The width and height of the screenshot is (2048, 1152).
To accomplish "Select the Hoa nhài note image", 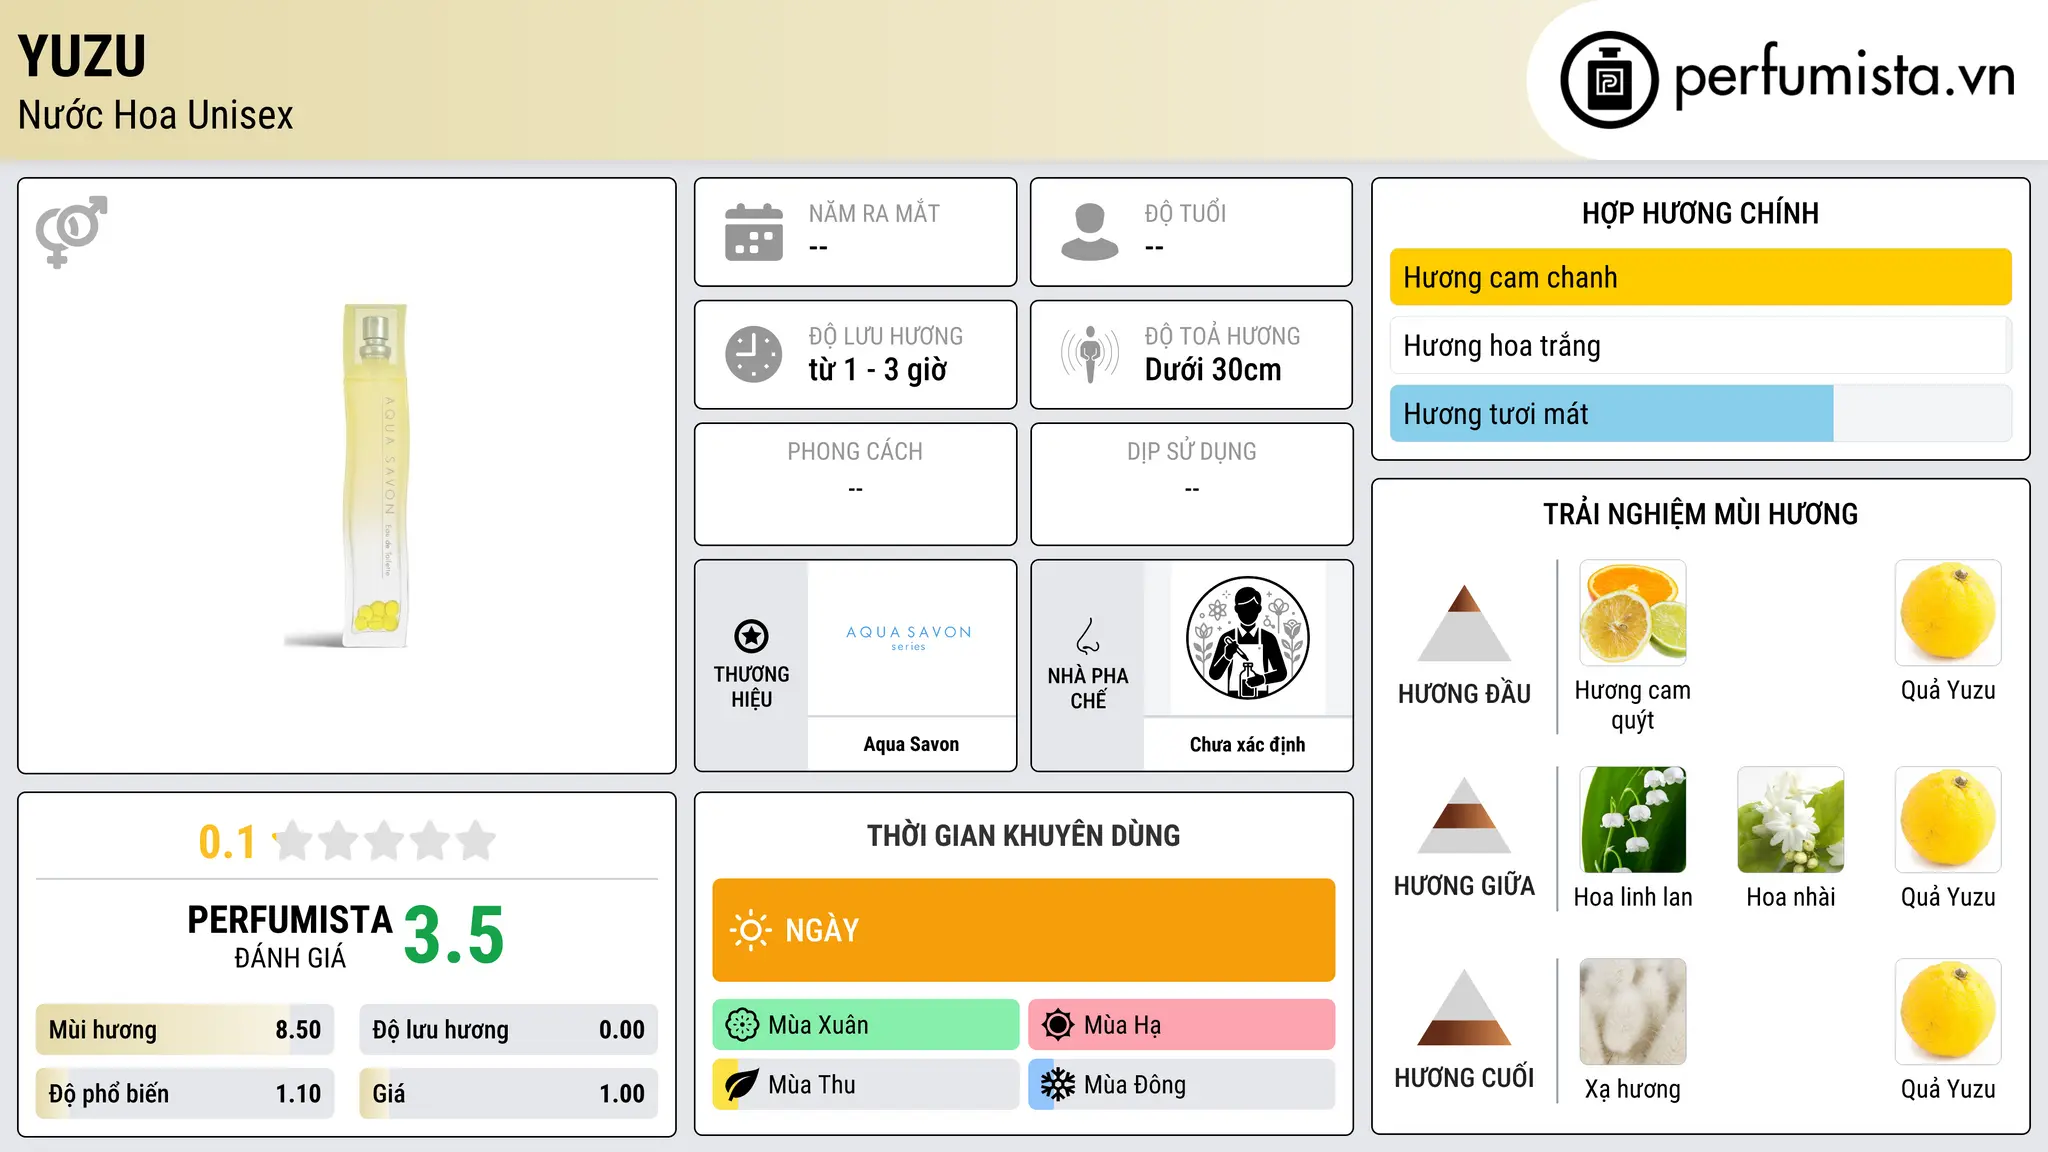I will pos(1791,820).
